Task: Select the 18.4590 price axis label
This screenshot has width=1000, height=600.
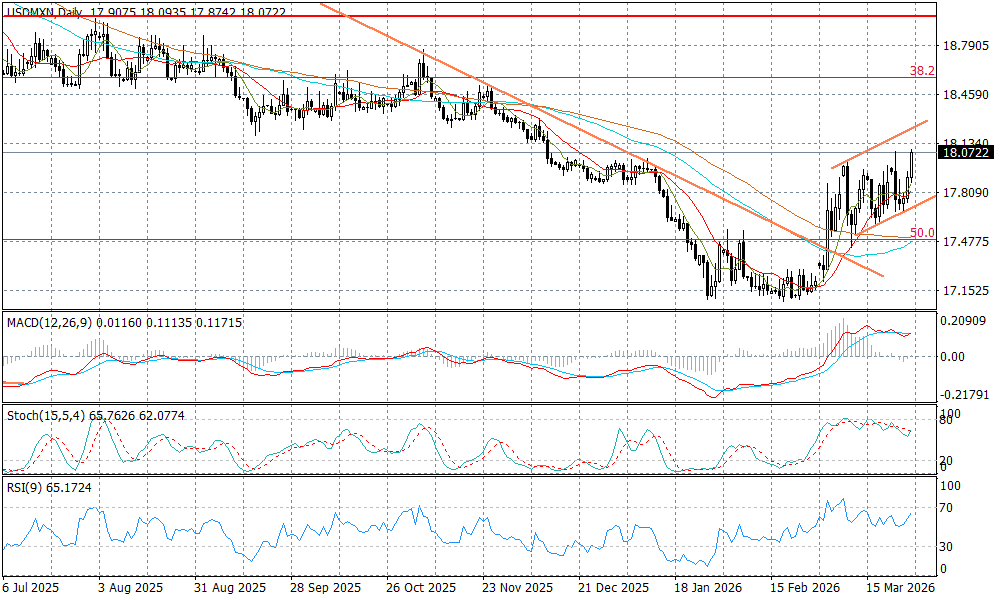Action: coord(965,95)
